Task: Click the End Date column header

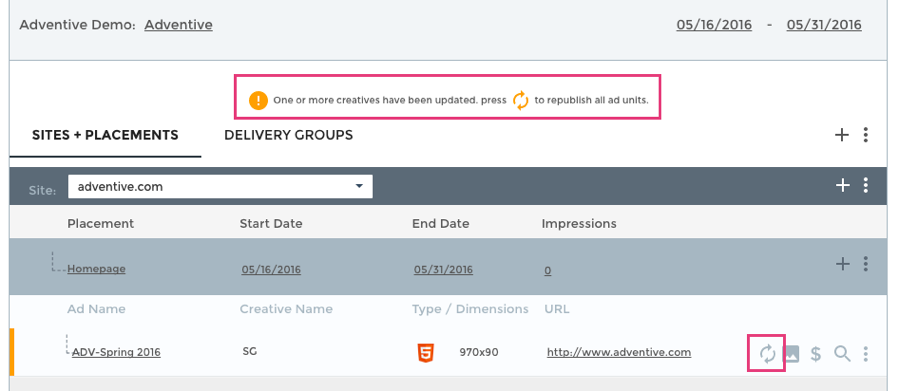Action: click(x=440, y=224)
